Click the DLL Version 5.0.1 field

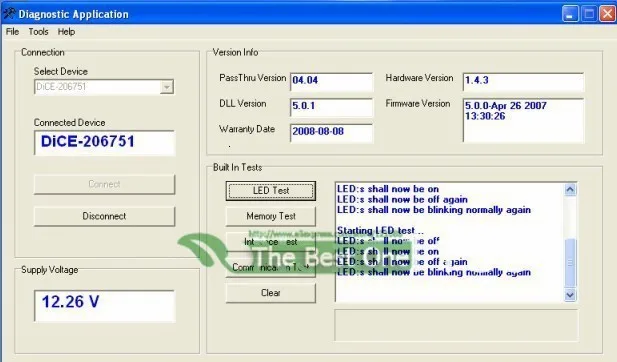pos(331,107)
